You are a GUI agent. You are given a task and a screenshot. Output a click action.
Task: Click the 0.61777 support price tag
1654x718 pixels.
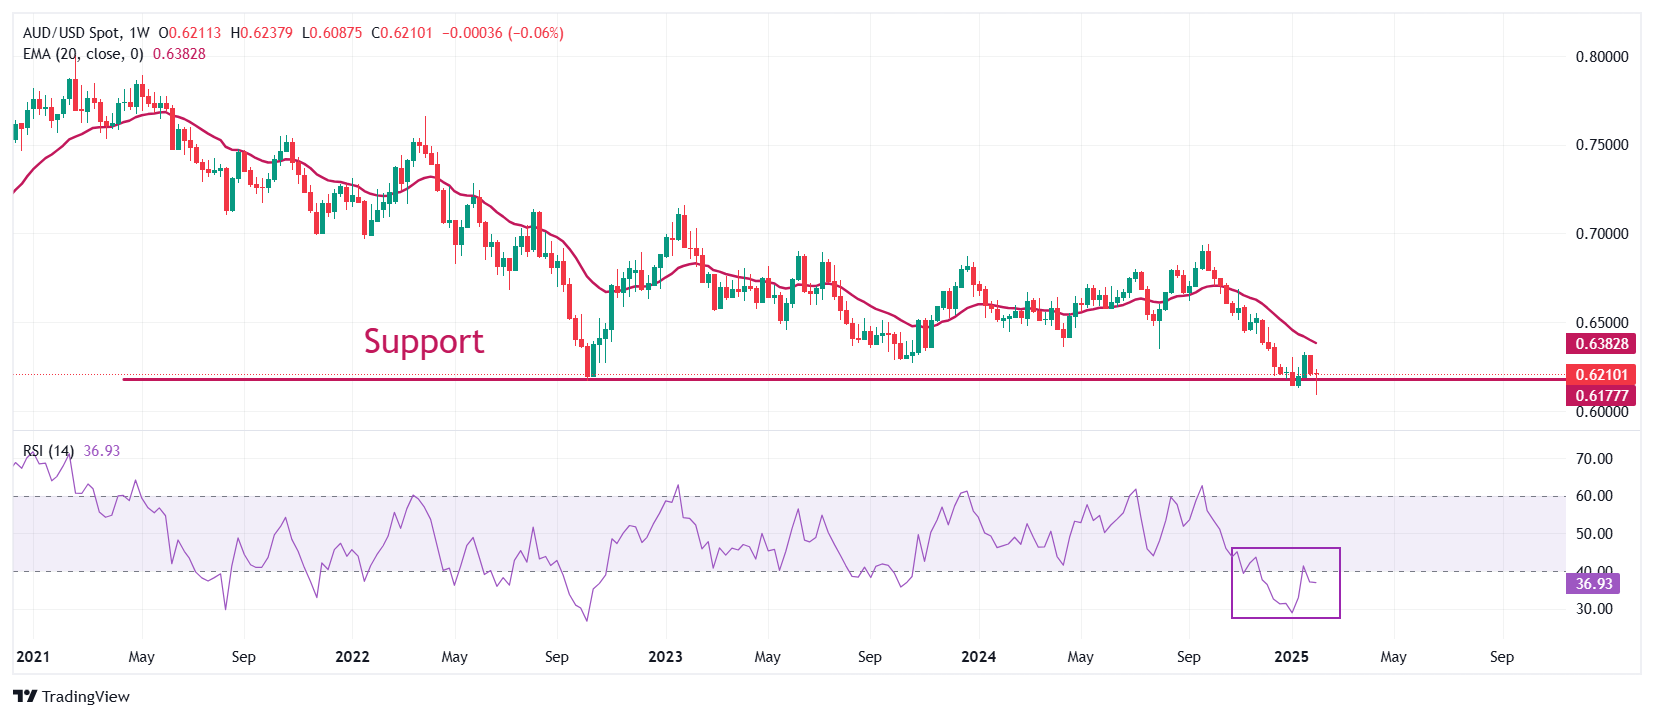(1601, 395)
